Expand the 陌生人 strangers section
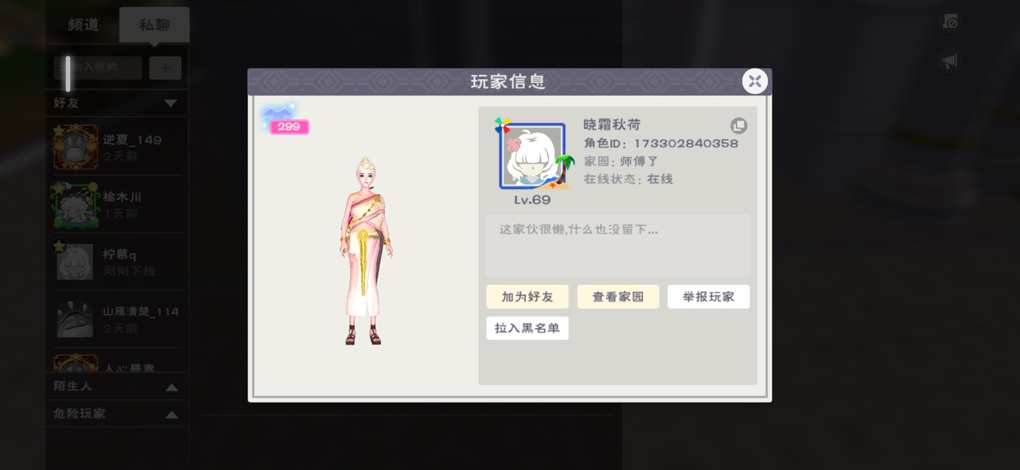 (171, 387)
